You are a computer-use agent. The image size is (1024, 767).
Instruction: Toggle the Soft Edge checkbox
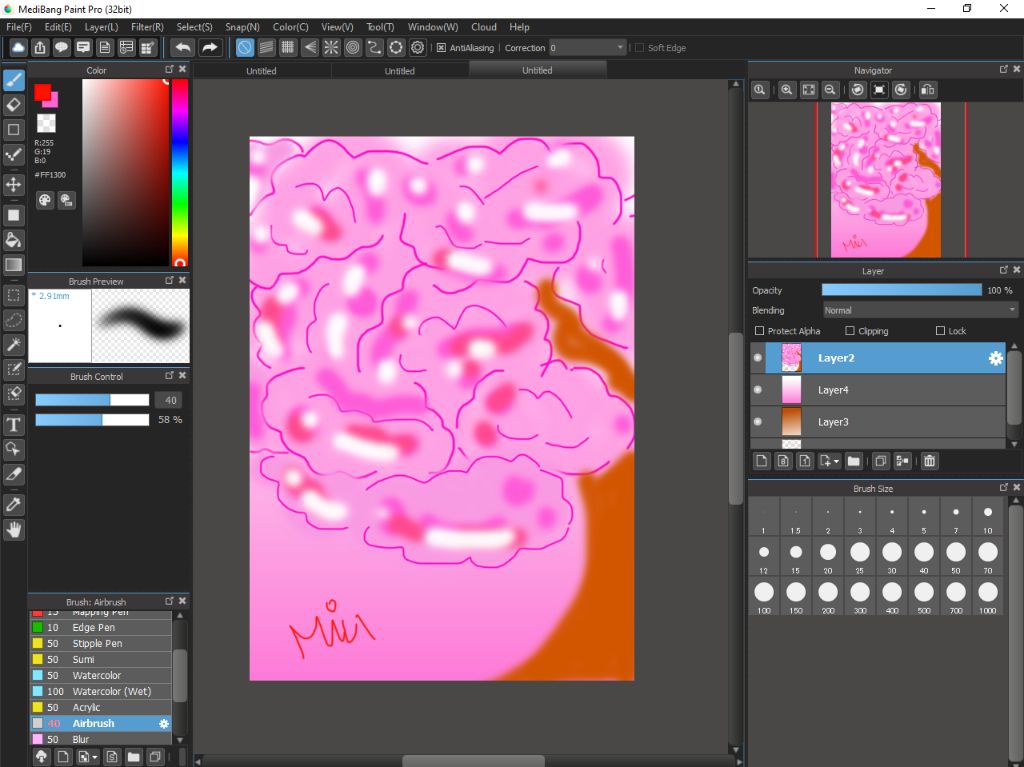pyautogui.click(x=639, y=48)
